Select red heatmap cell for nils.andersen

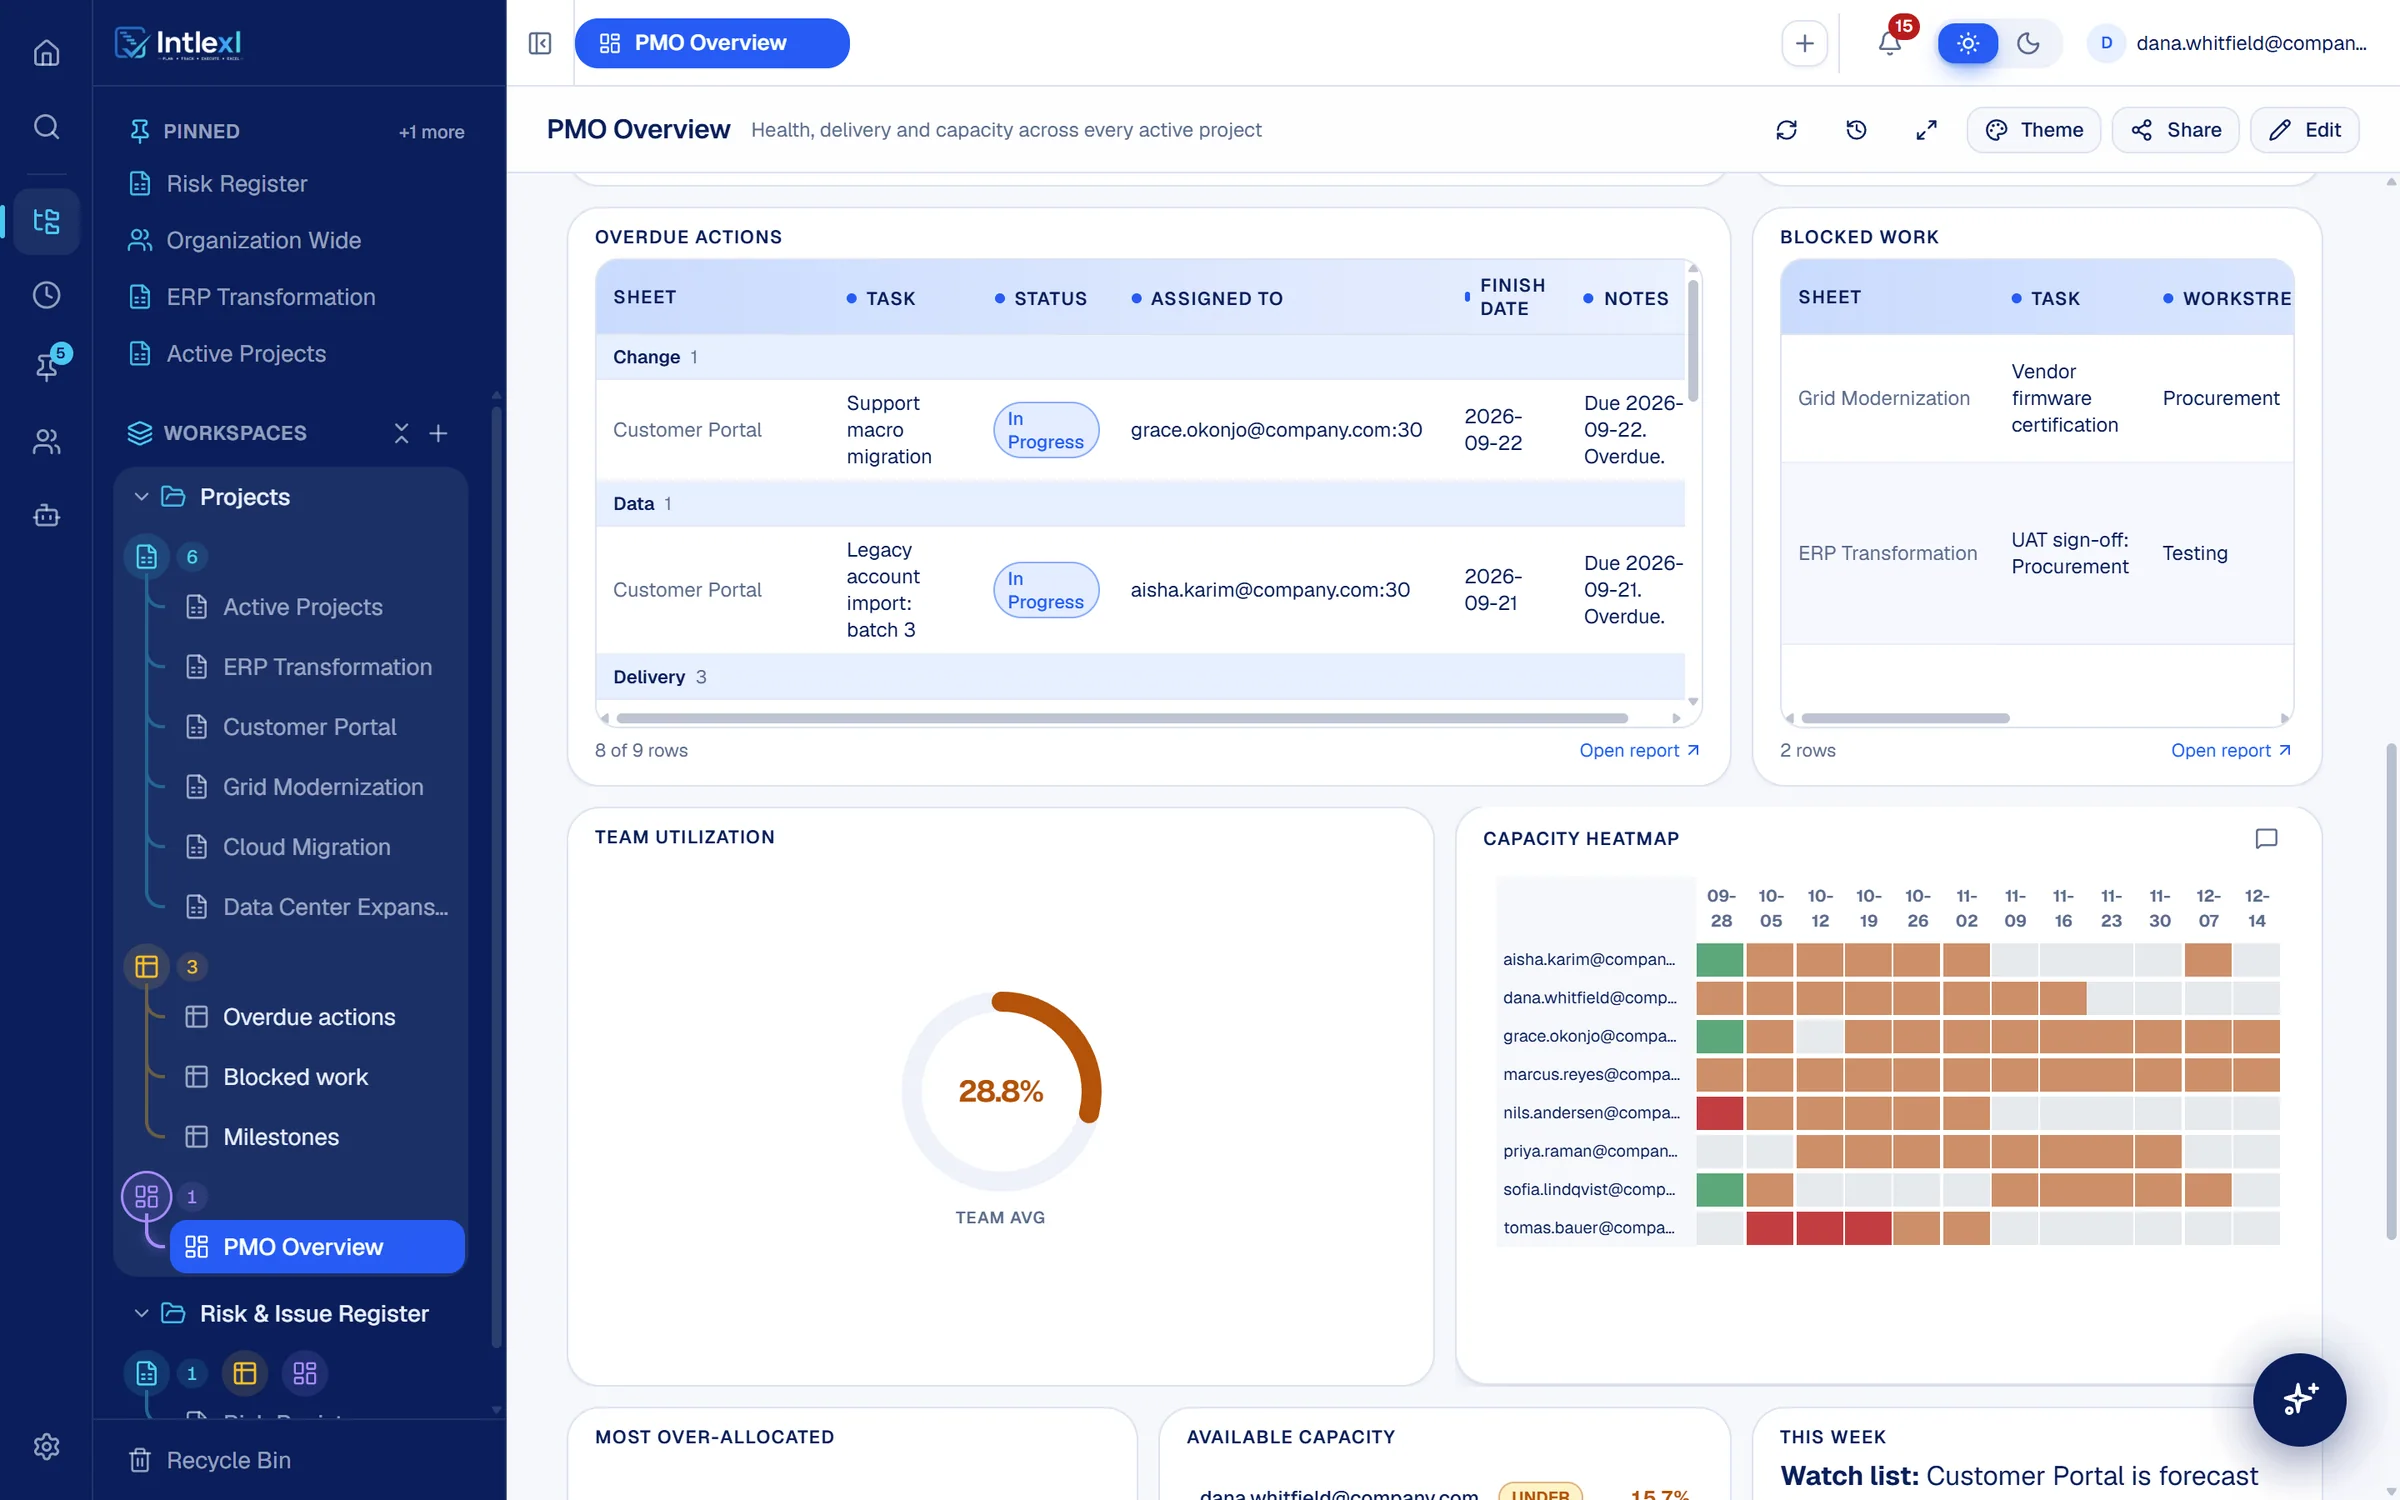tap(1719, 1113)
